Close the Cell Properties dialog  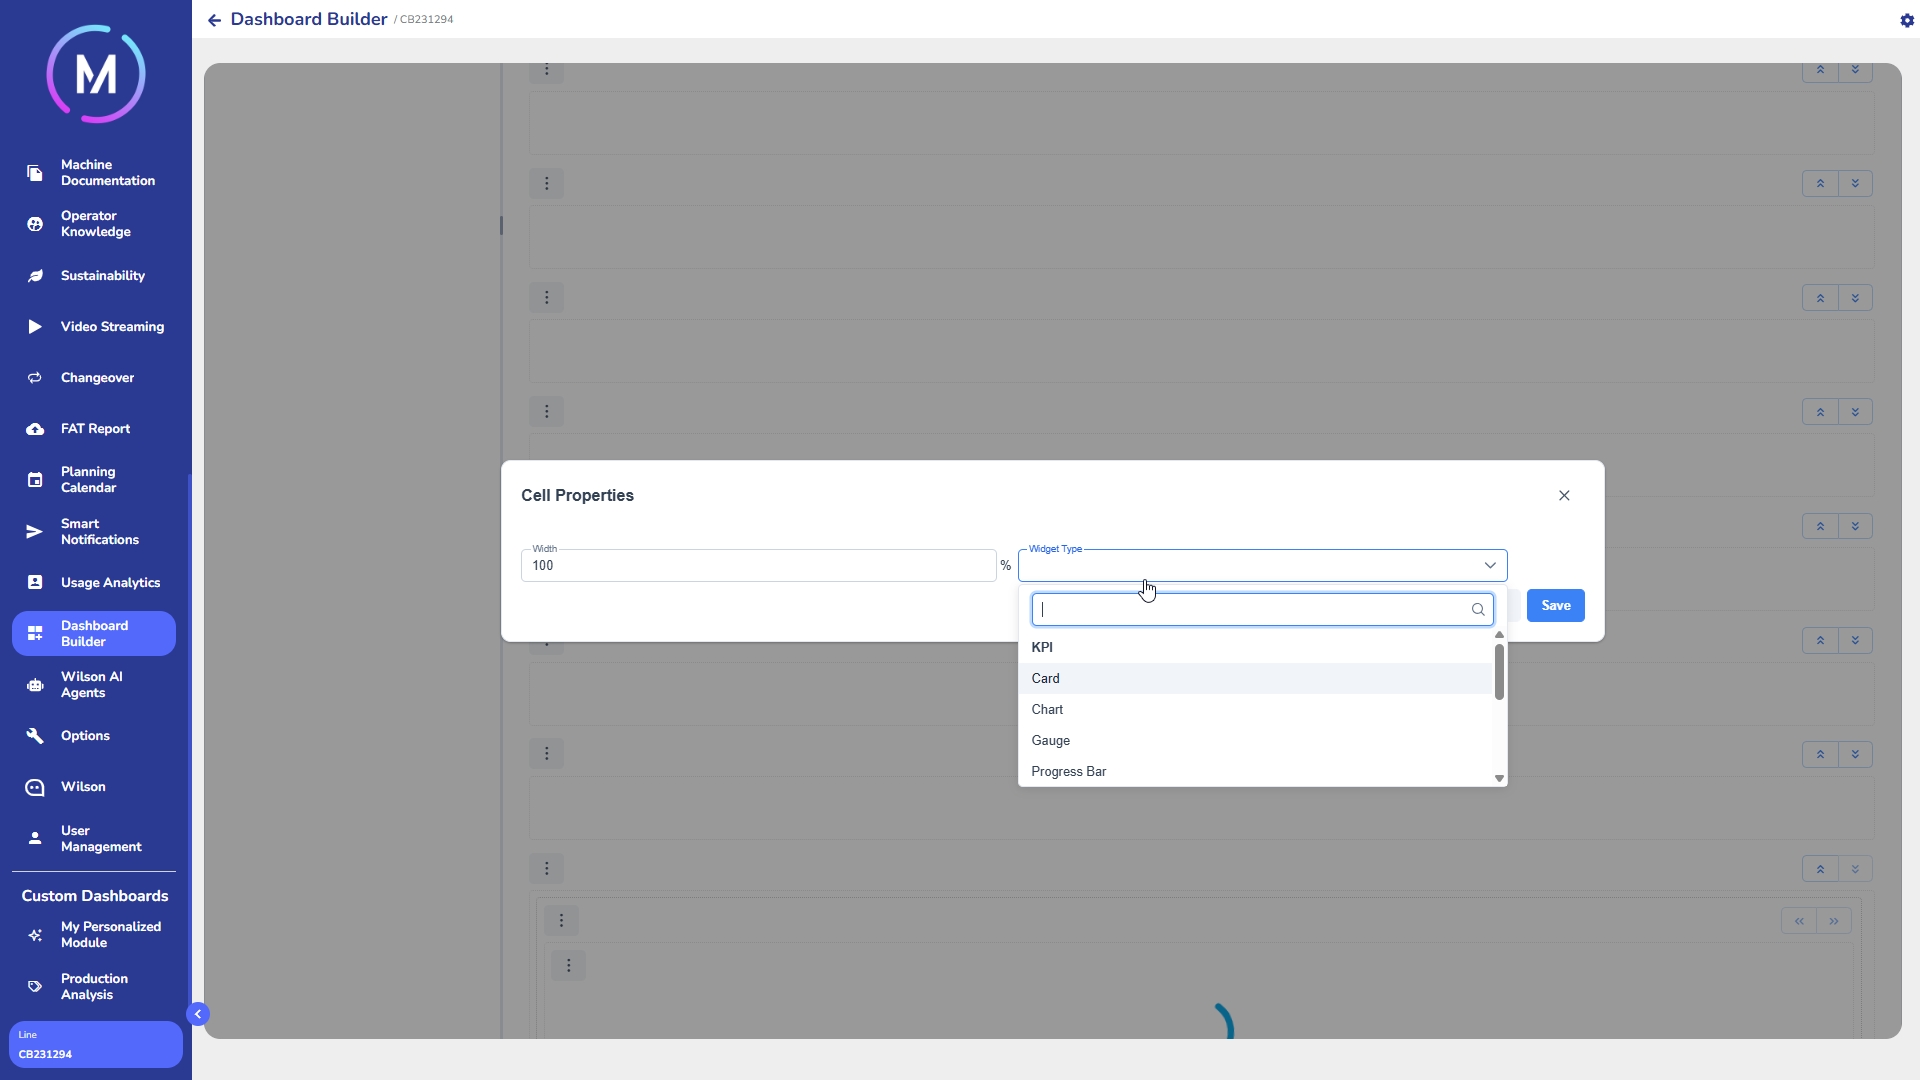[1564, 496]
